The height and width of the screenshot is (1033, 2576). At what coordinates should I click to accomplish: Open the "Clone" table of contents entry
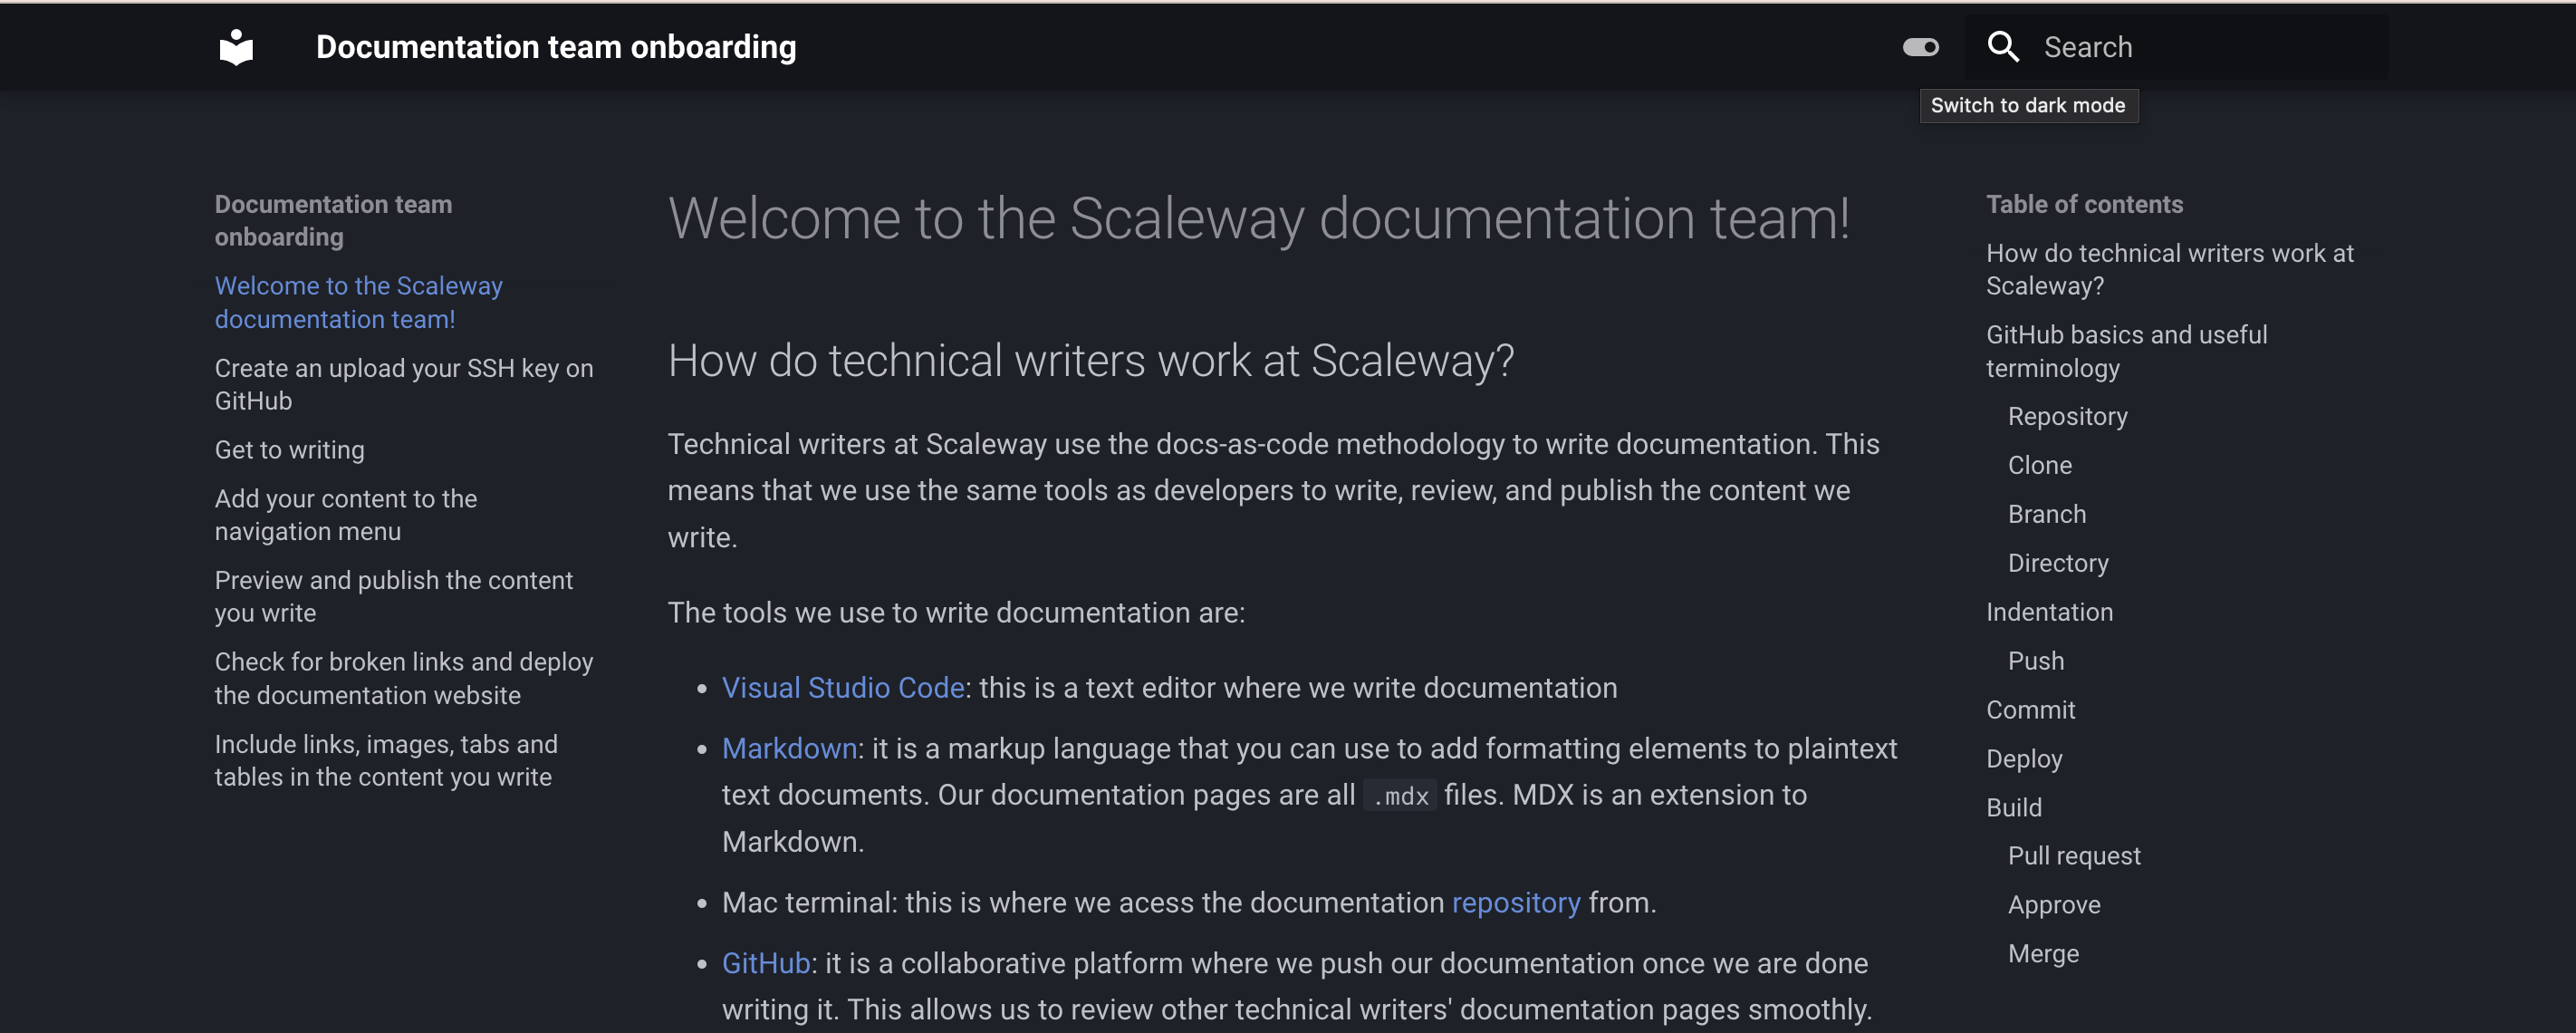(x=2039, y=464)
